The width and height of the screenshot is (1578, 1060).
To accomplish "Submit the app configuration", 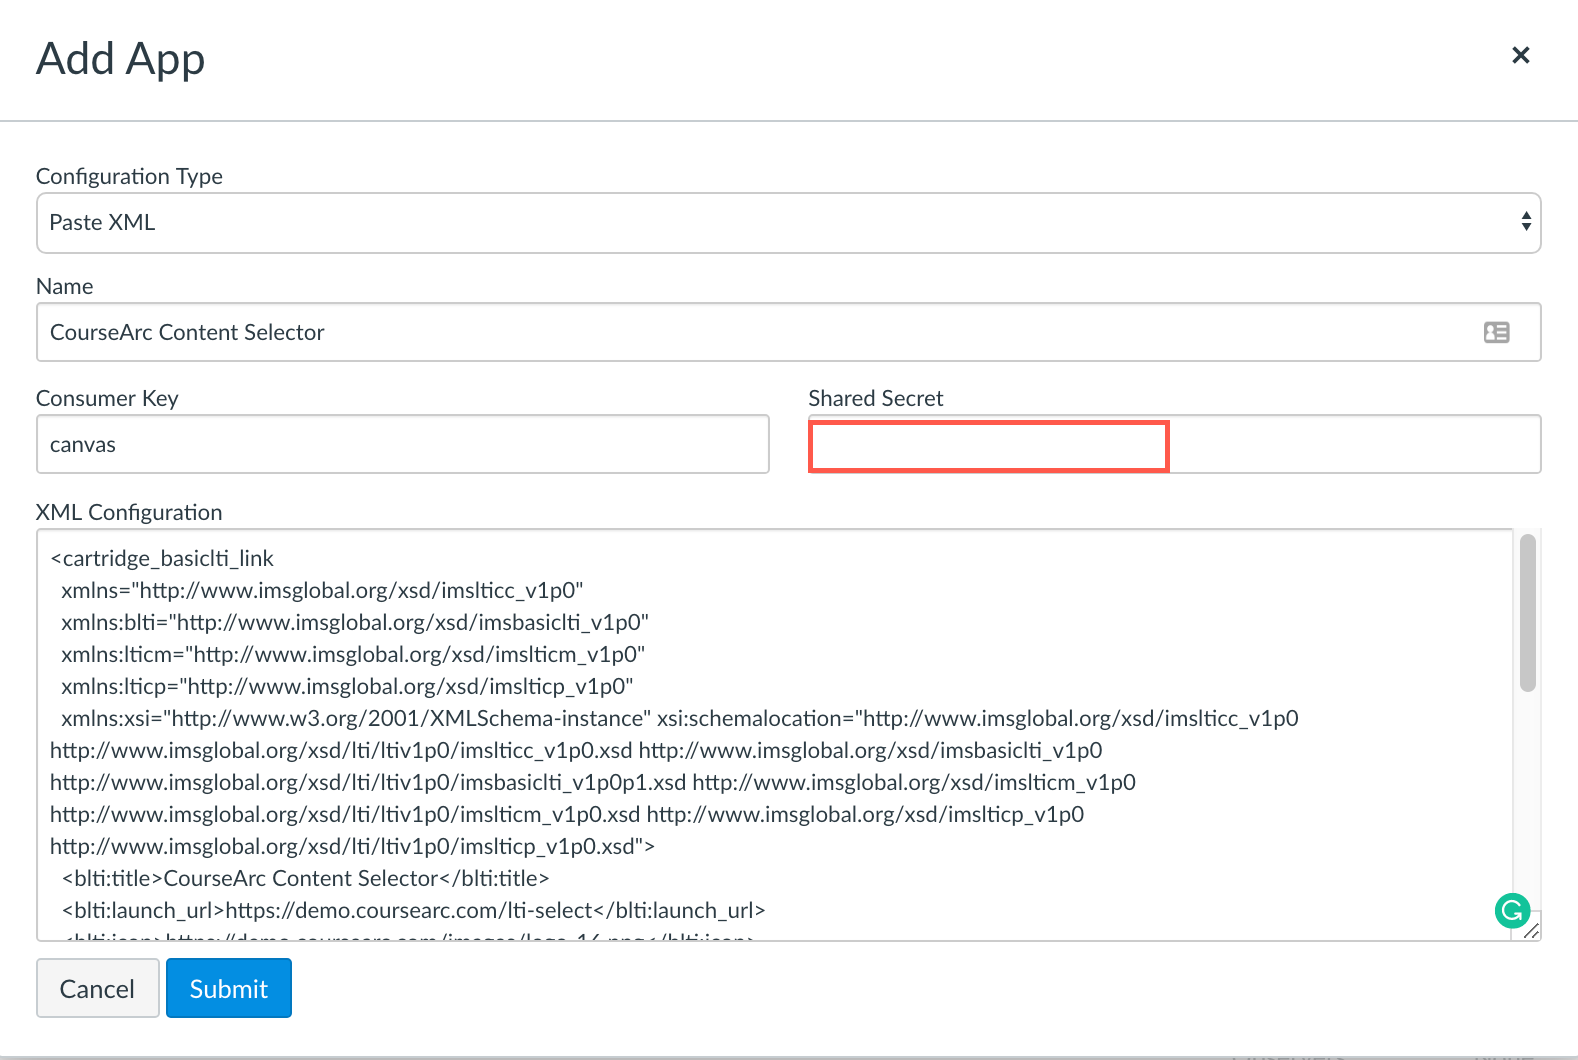I will (x=229, y=988).
